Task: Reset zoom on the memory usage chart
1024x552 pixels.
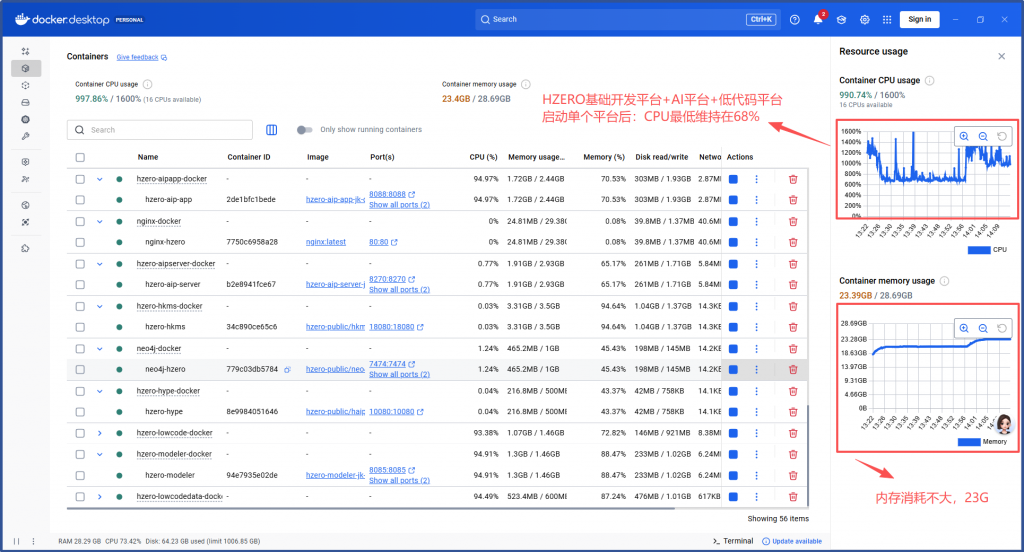Action: pos(1002,328)
